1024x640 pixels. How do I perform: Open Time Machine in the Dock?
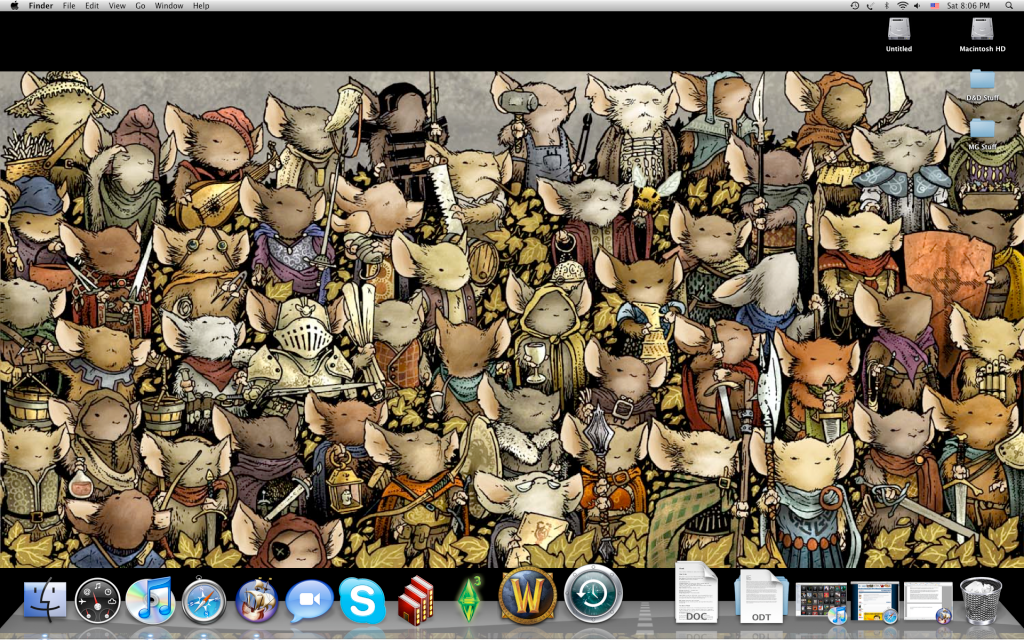coord(593,594)
